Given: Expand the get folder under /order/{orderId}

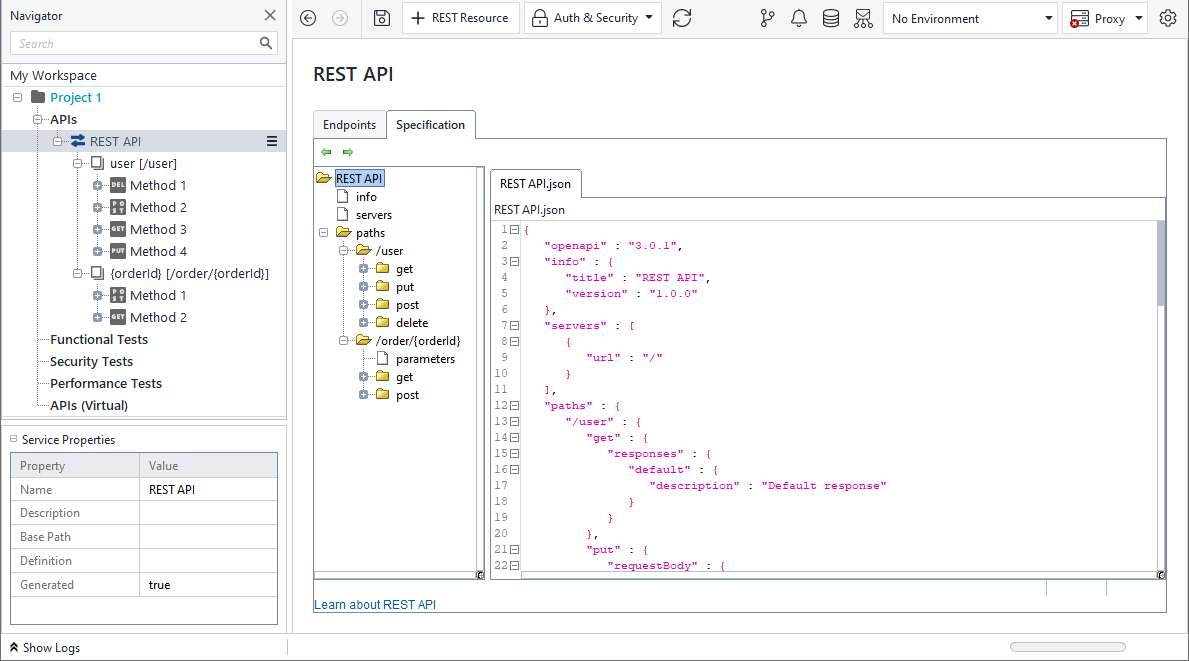Looking at the screenshot, I should [363, 376].
